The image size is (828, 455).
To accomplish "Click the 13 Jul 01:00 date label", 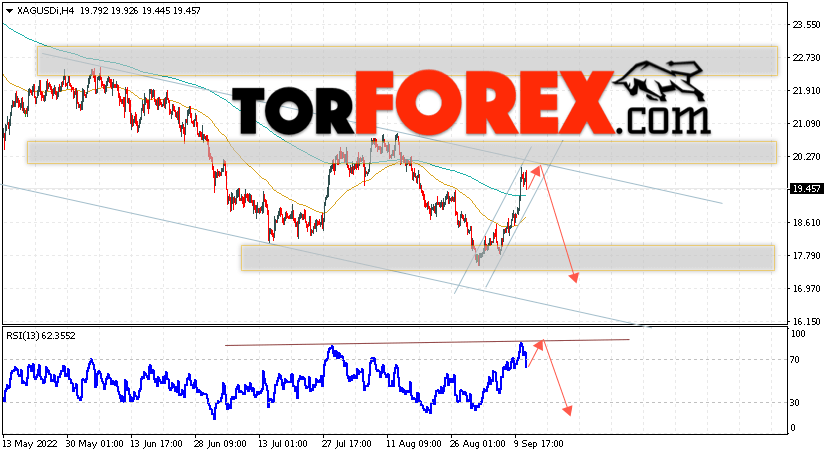I will coord(283,444).
